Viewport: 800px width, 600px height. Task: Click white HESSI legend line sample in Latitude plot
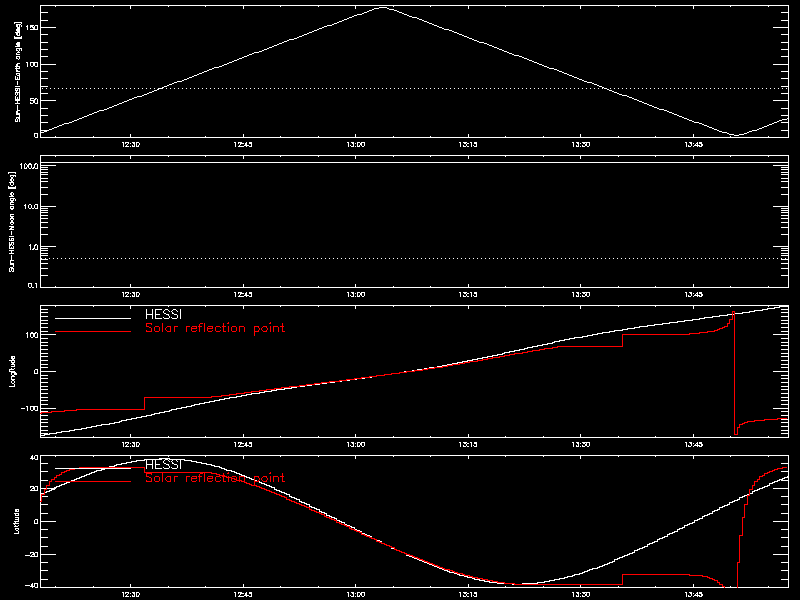(x=93, y=468)
